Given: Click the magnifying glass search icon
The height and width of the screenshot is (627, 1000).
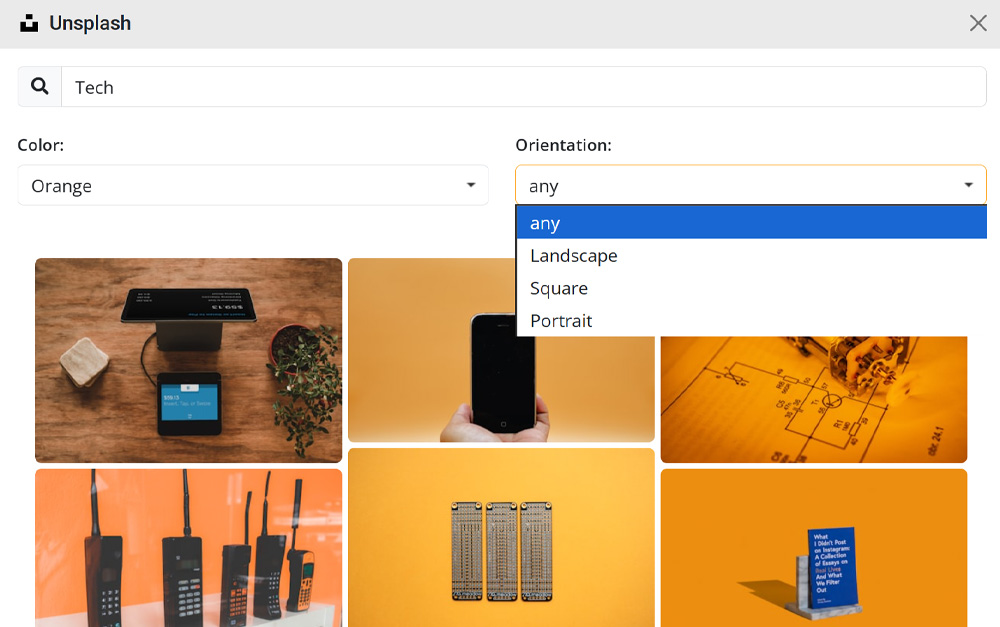Looking at the screenshot, I should [x=40, y=87].
